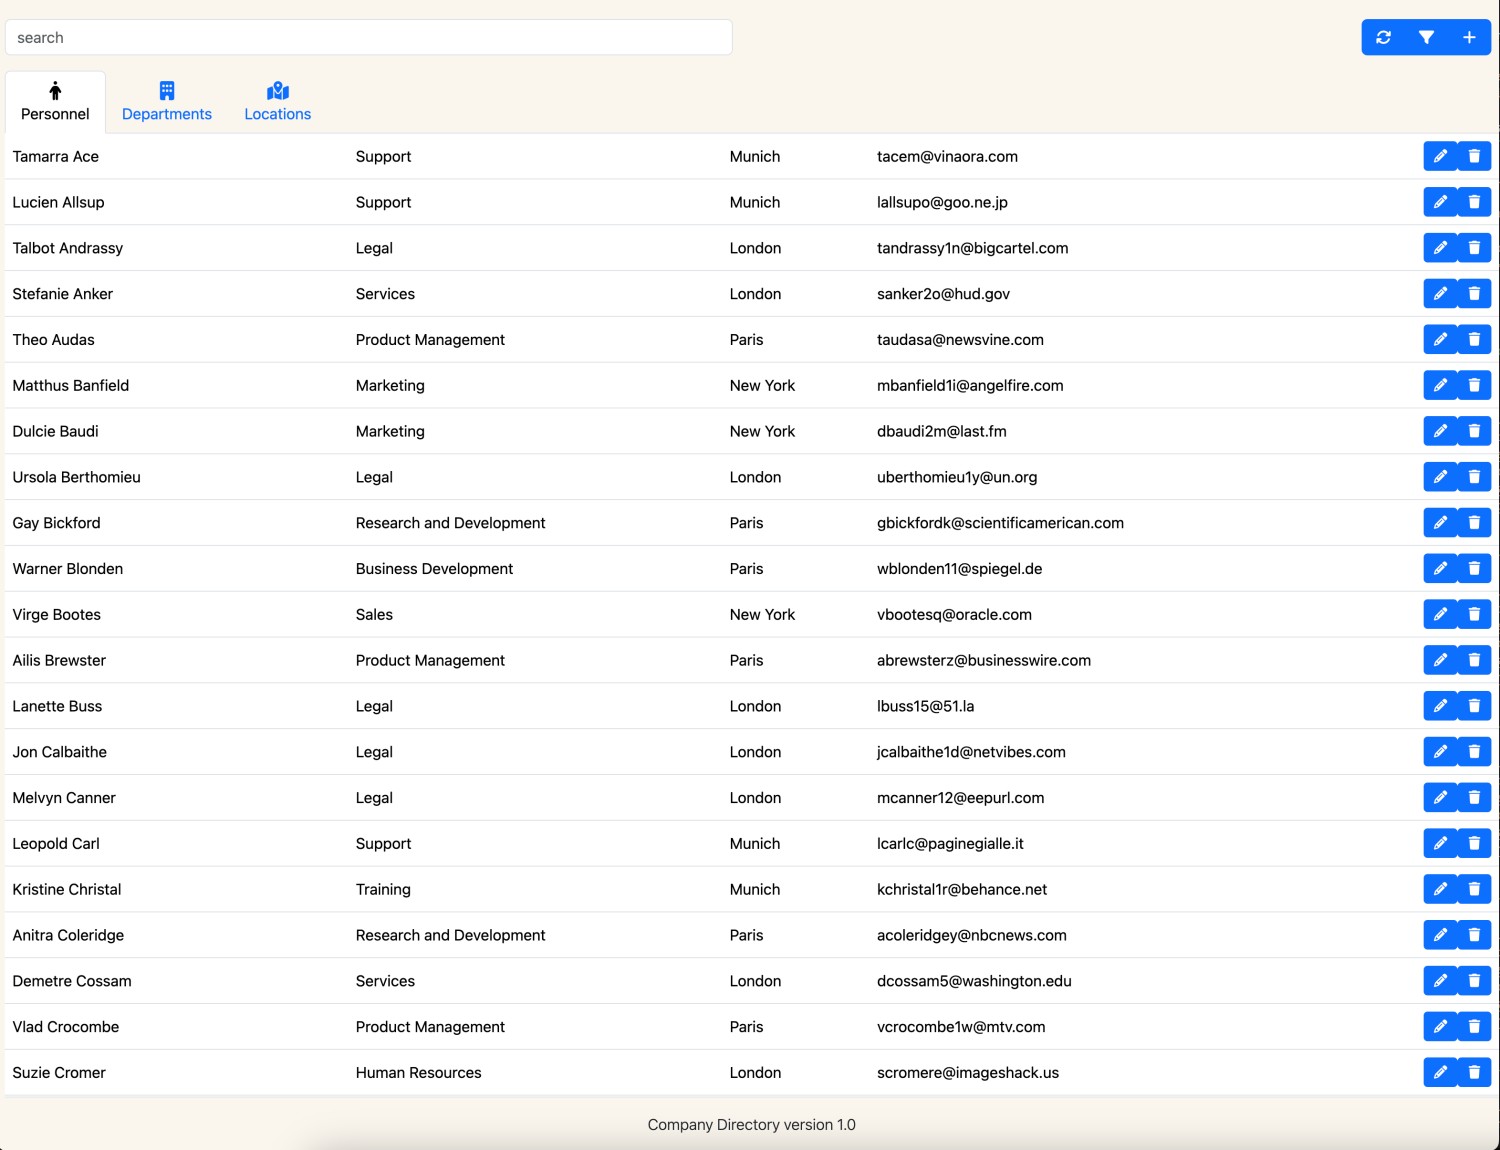Delete Suzie Cromer with trash icon
This screenshot has height=1150, width=1500.
click(x=1474, y=1073)
